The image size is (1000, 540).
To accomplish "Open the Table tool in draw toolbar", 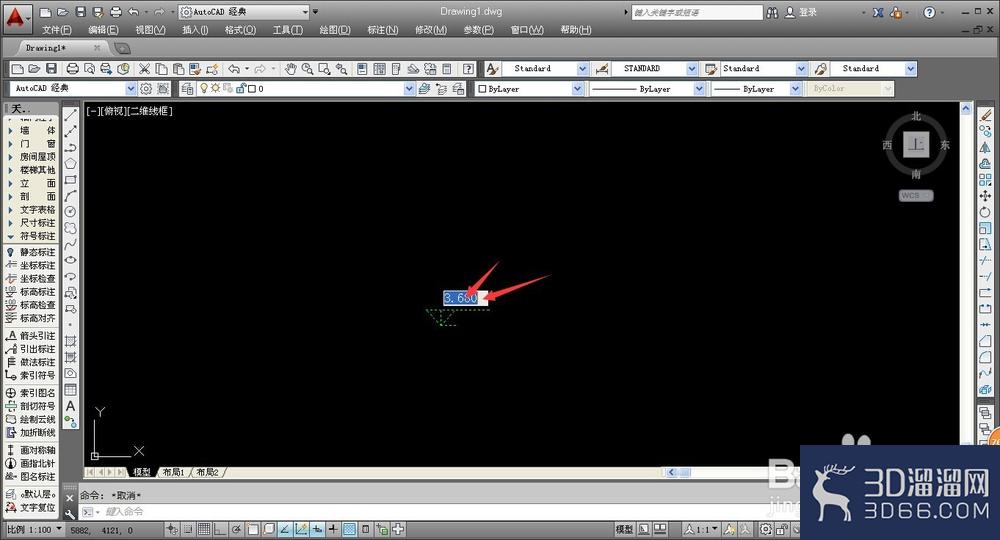I will pos(70,390).
